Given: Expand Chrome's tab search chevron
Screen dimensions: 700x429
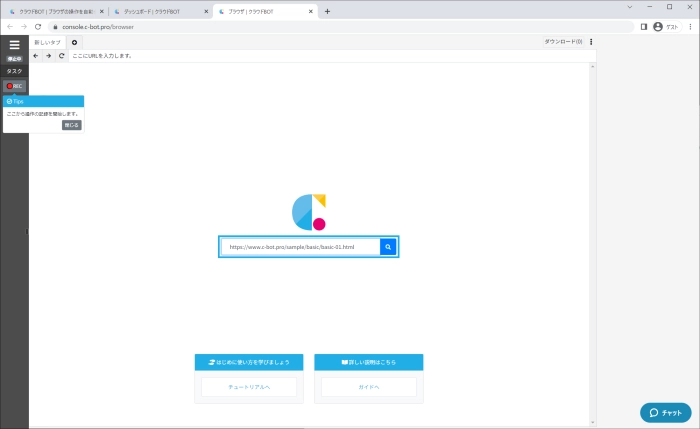Looking at the screenshot, I should click(630, 7).
